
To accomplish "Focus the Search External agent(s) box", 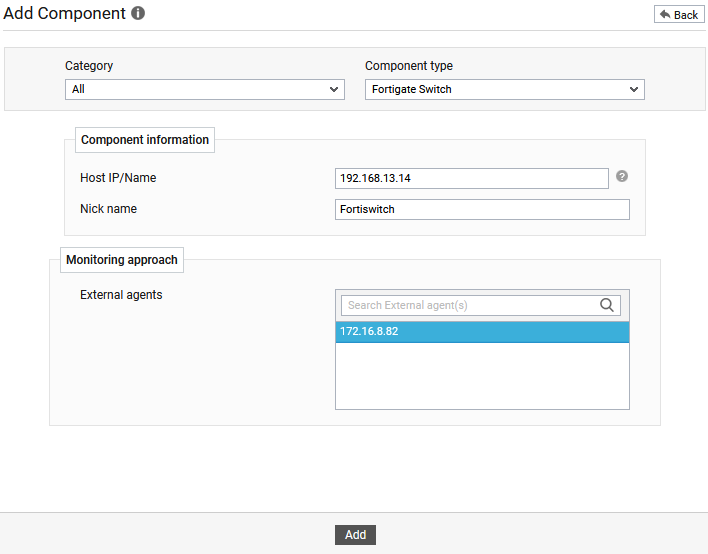I will [470, 305].
